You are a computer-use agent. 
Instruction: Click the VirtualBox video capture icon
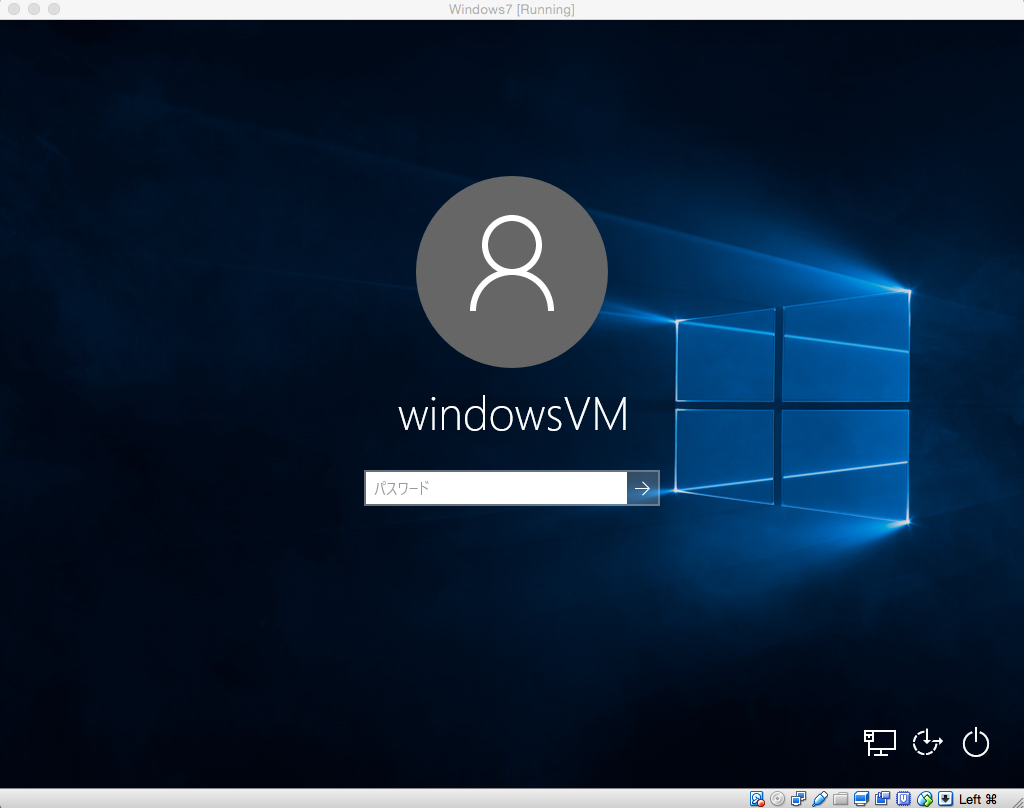(x=882, y=799)
